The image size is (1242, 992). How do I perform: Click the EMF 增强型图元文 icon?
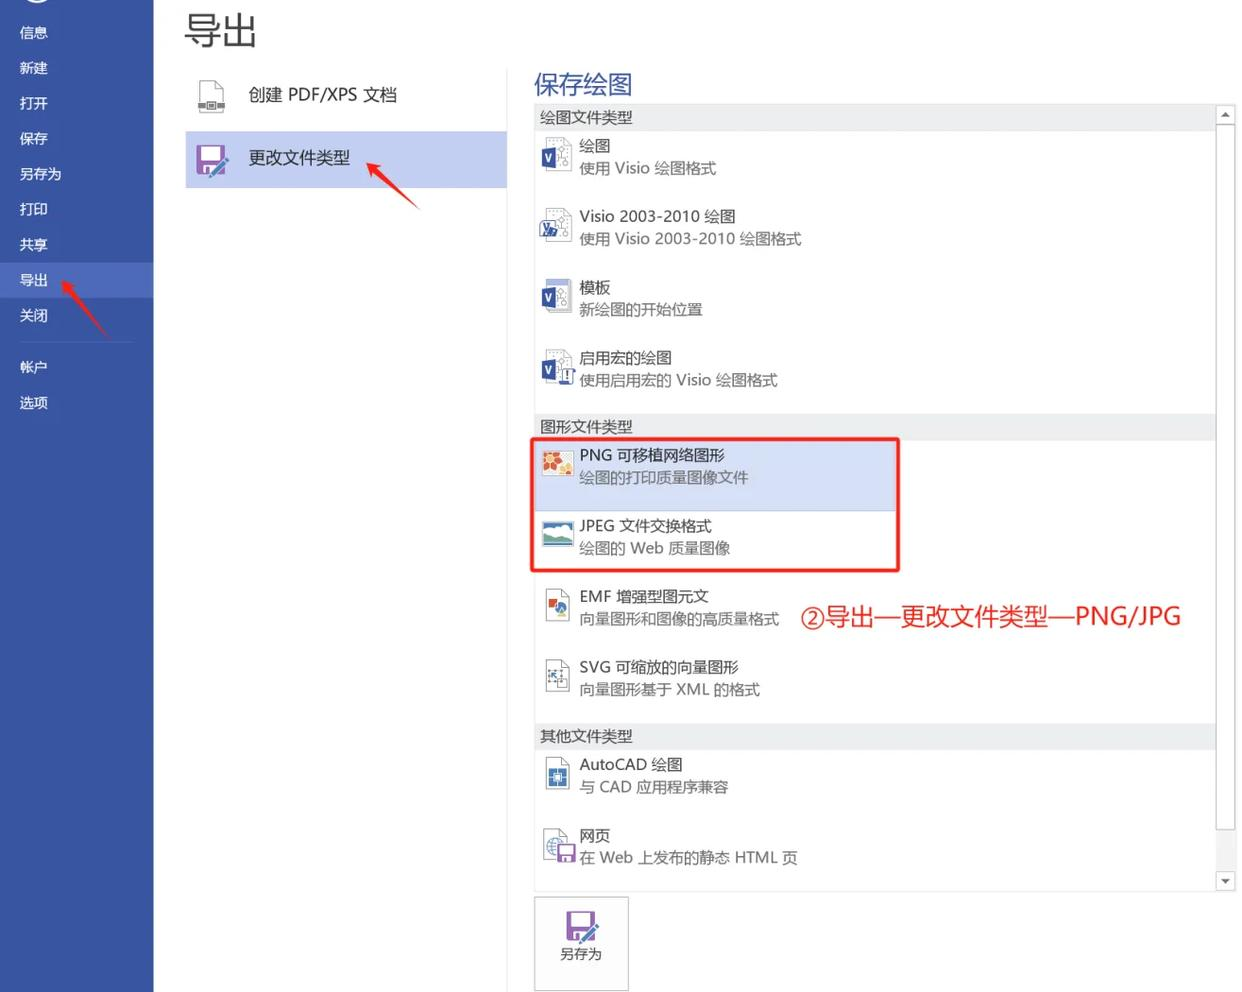557,606
